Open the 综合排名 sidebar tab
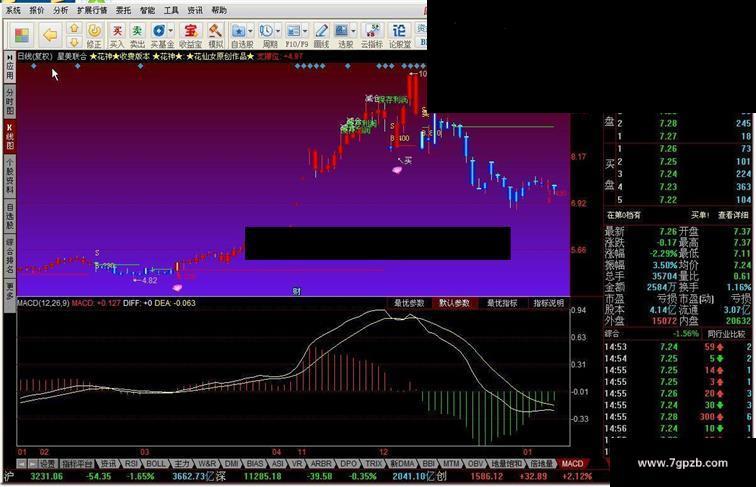This screenshot has width=756, height=487. coord(10,256)
